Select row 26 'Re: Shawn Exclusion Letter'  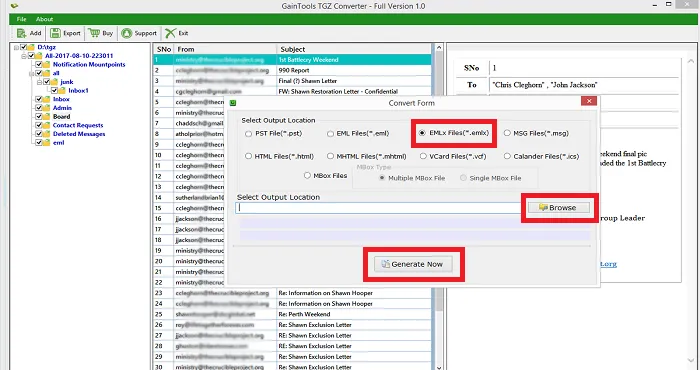pos(293,325)
